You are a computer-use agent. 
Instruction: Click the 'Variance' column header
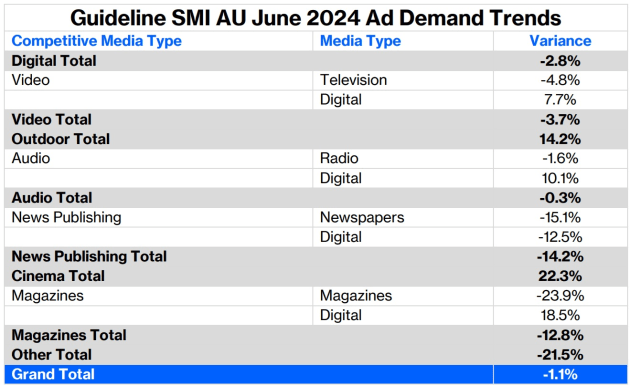click(x=560, y=41)
